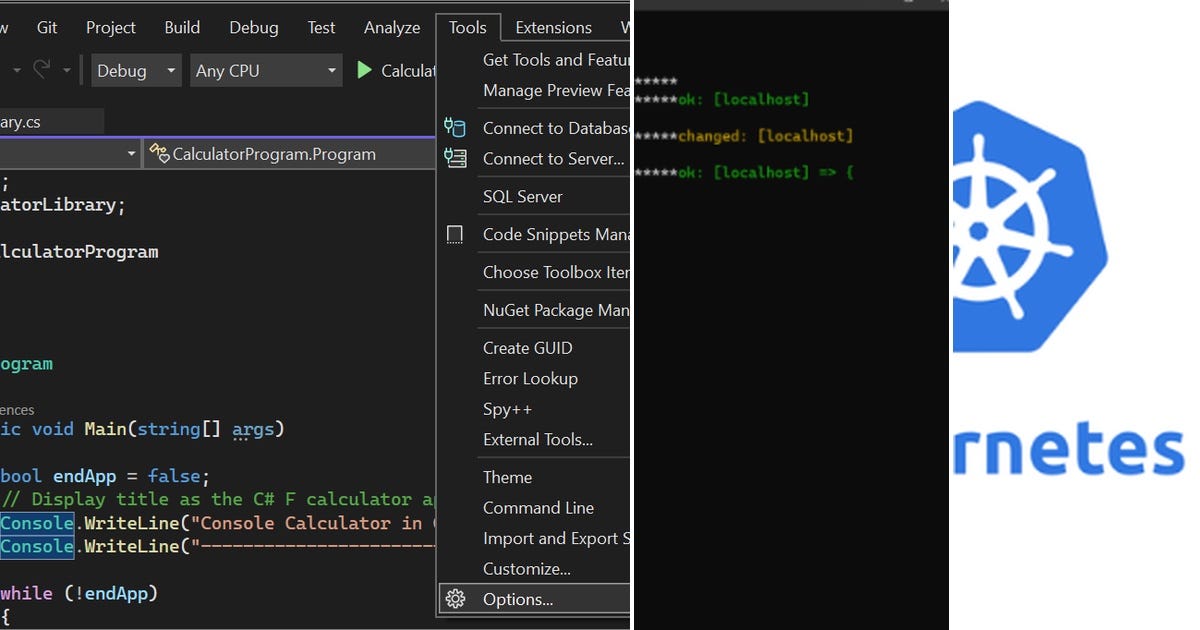Open the Any CPU platform dropdown
The width and height of the screenshot is (1200, 630).
click(x=267, y=70)
